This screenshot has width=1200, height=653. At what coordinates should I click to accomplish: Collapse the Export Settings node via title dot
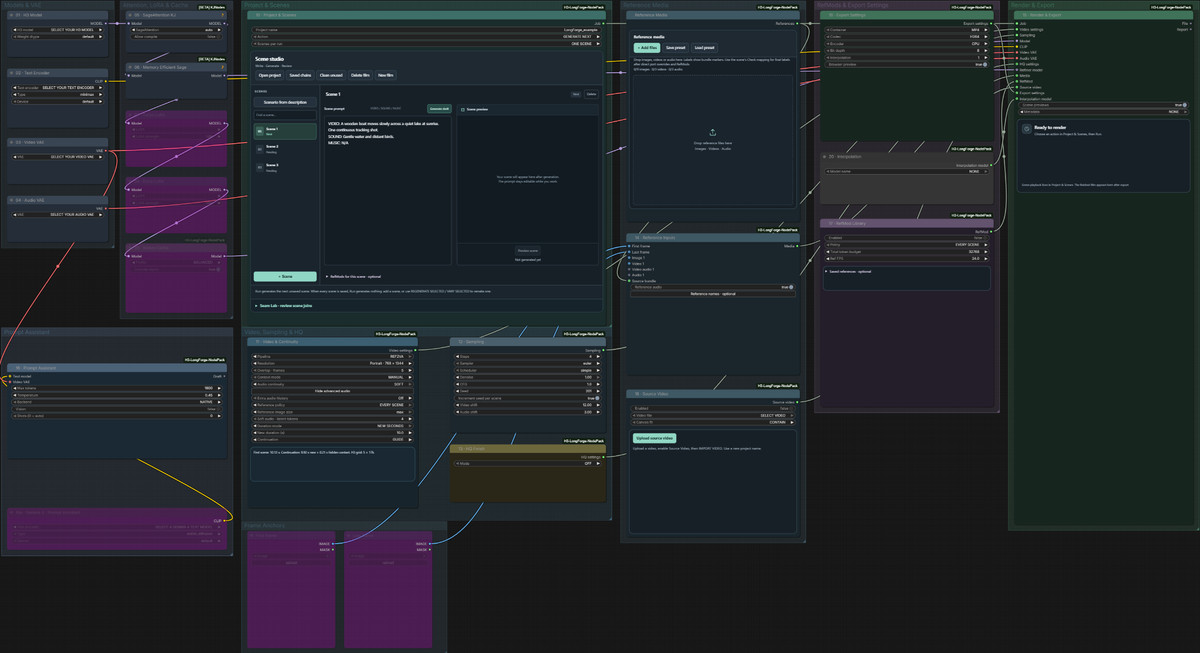(x=825, y=15)
